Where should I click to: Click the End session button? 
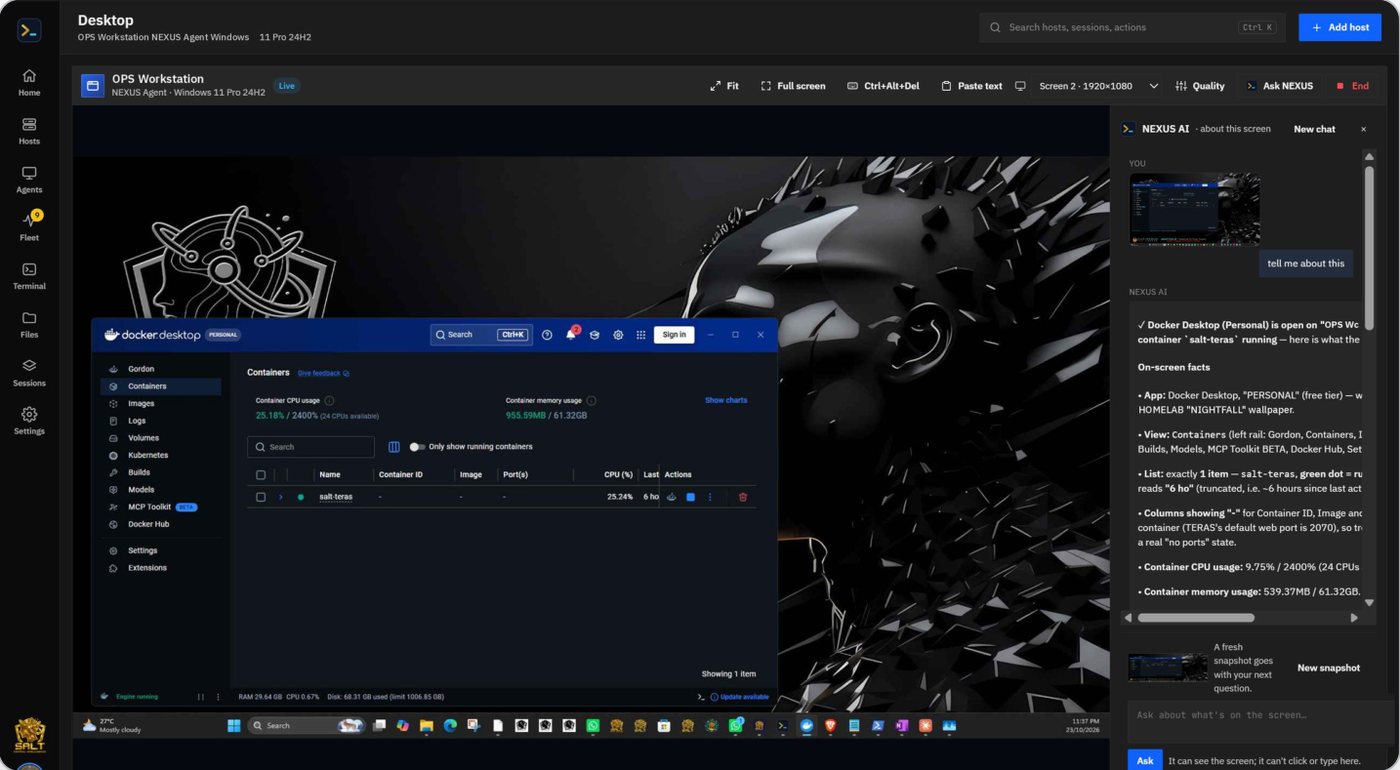(1352, 86)
